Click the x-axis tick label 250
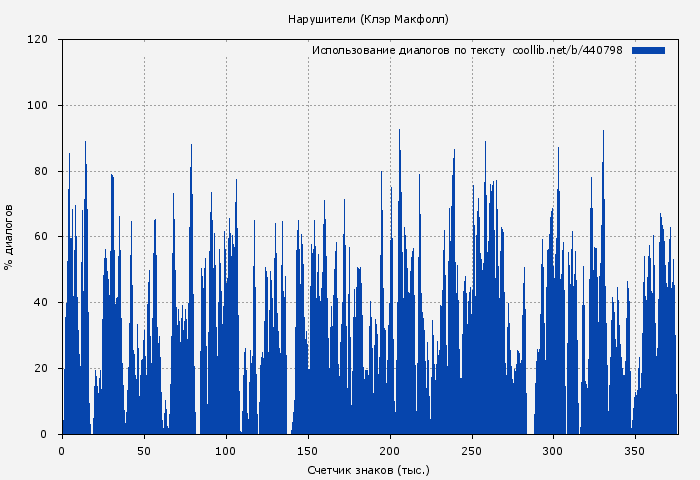 coord(471,450)
